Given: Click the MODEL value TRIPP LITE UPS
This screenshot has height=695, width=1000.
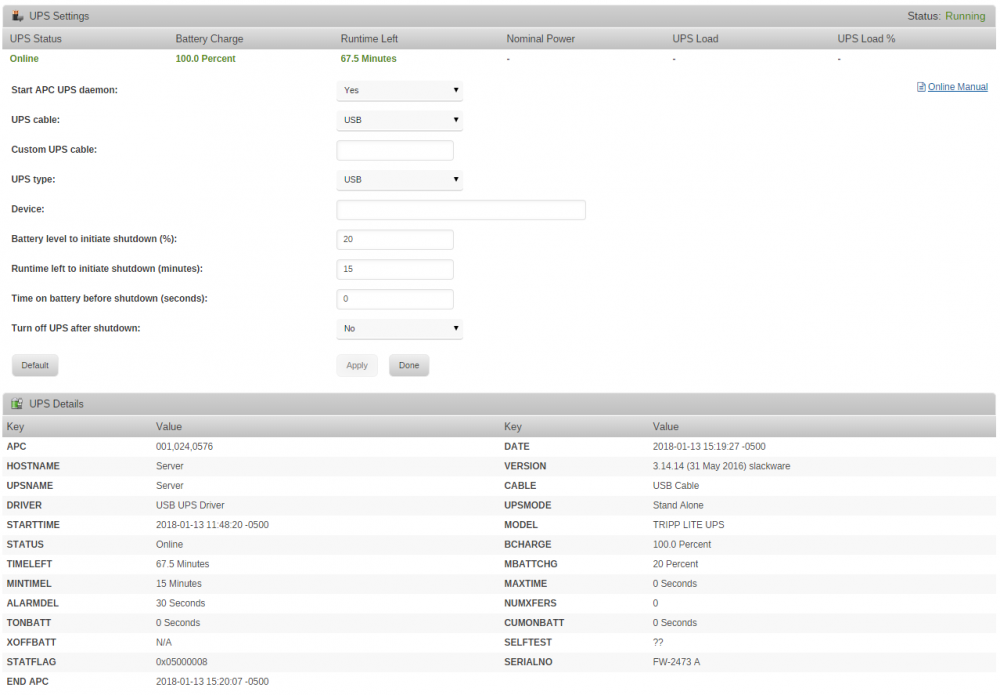Looking at the screenshot, I should (x=689, y=525).
